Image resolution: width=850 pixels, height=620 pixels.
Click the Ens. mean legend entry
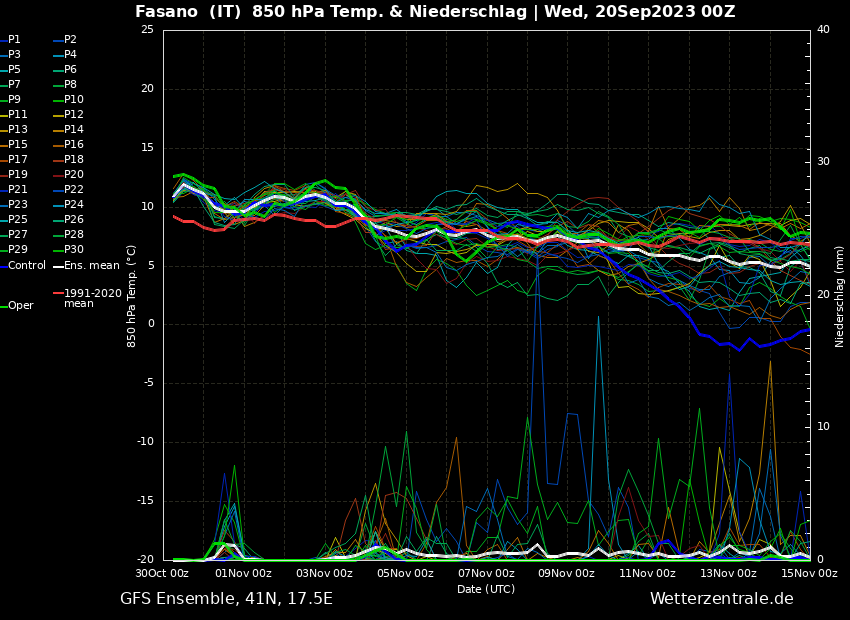[91, 265]
